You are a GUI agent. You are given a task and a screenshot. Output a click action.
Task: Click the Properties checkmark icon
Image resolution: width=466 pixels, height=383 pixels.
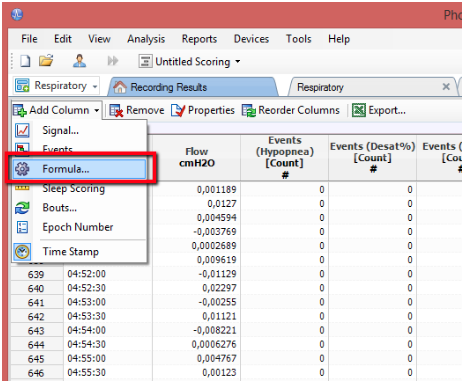click(x=178, y=110)
